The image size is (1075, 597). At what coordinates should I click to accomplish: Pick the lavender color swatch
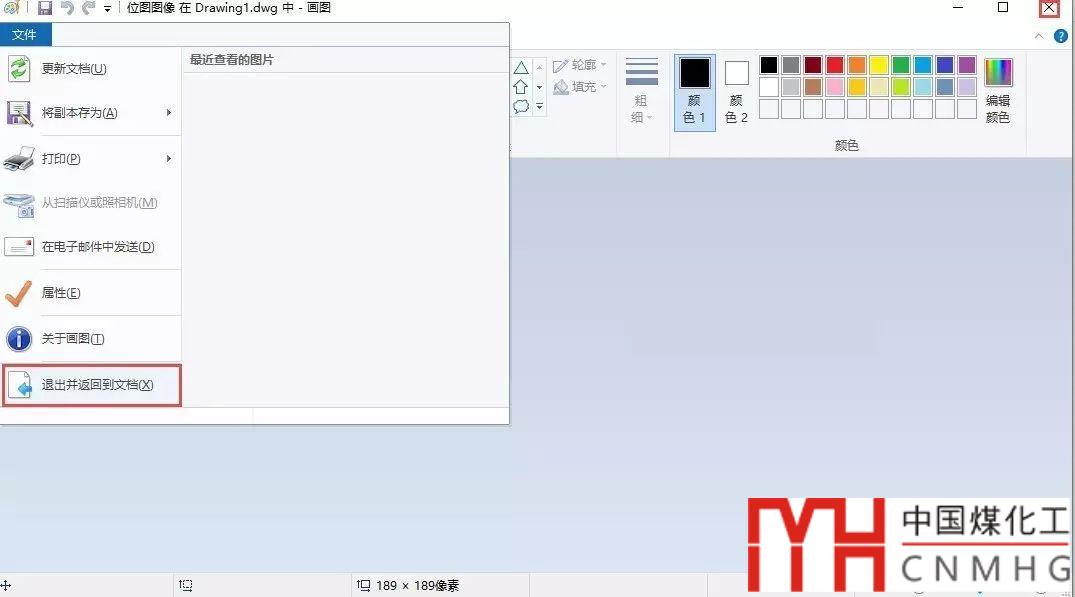967,87
